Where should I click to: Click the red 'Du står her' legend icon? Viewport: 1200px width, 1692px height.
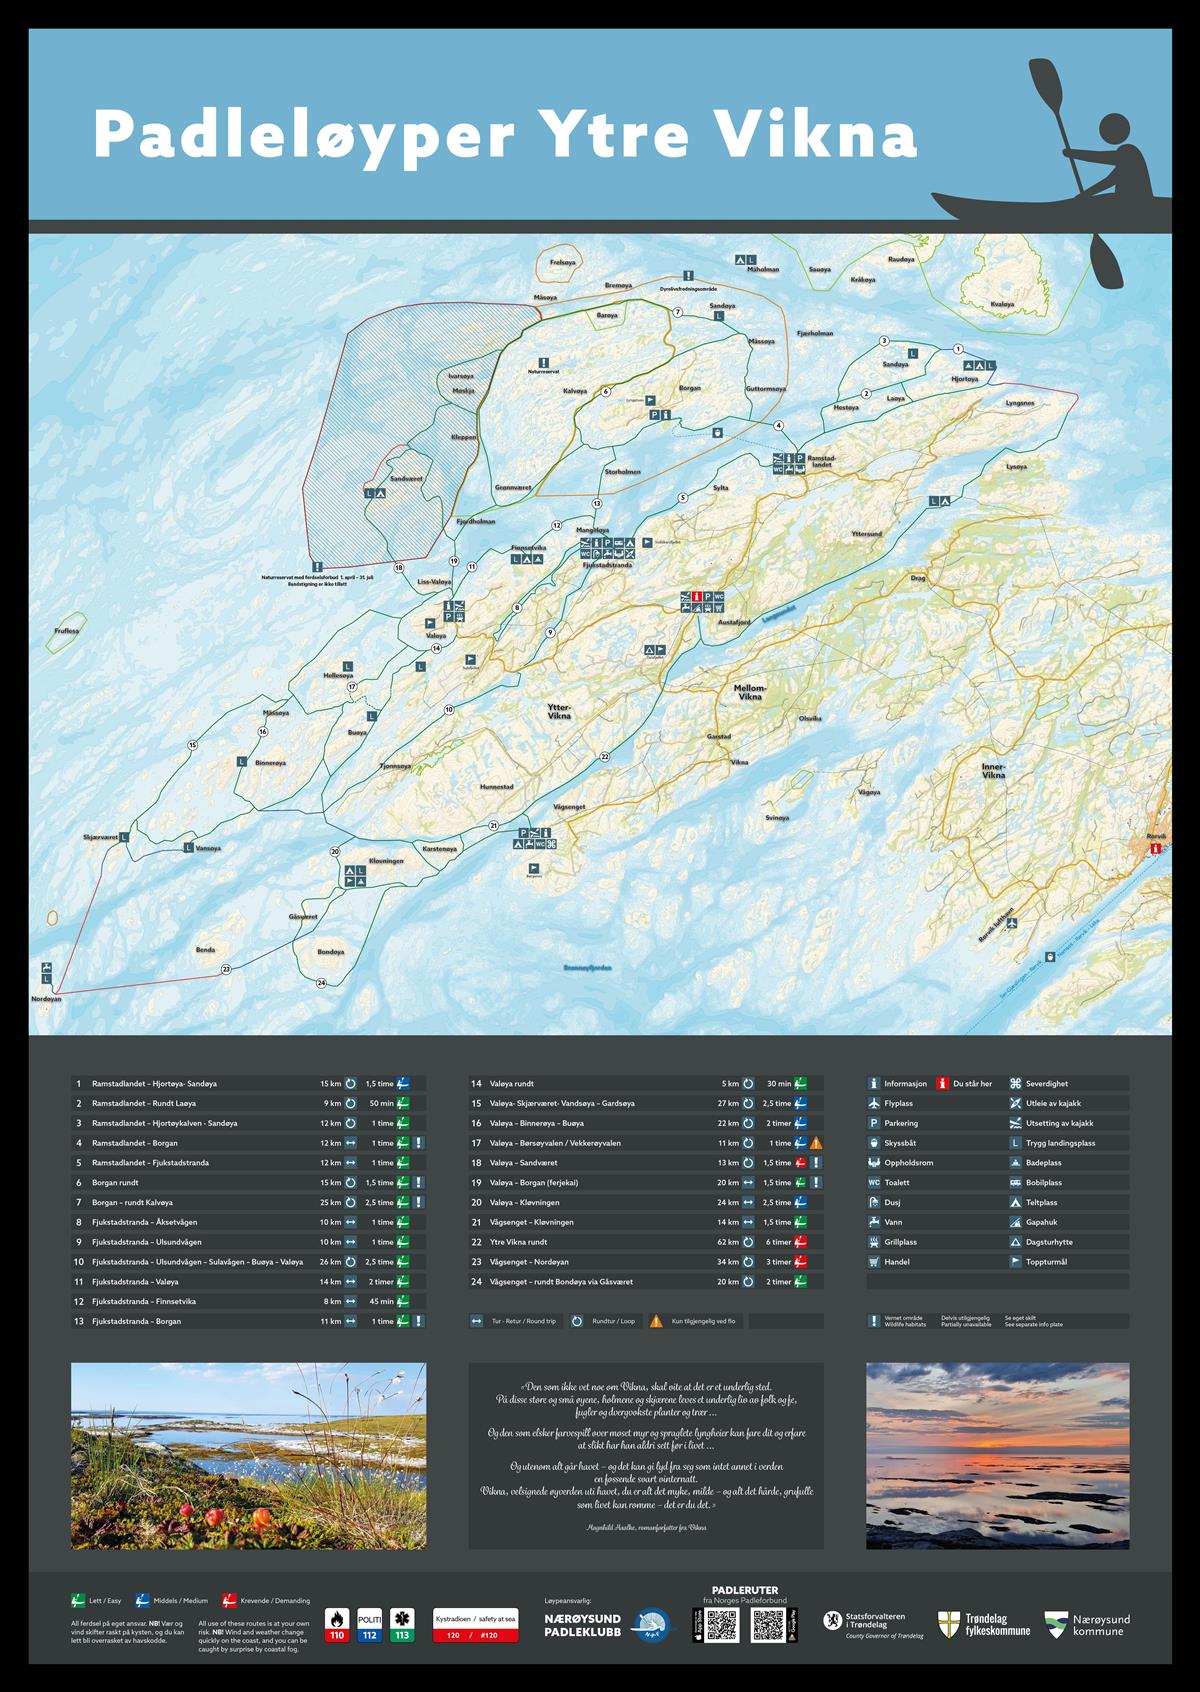[x=942, y=1084]
